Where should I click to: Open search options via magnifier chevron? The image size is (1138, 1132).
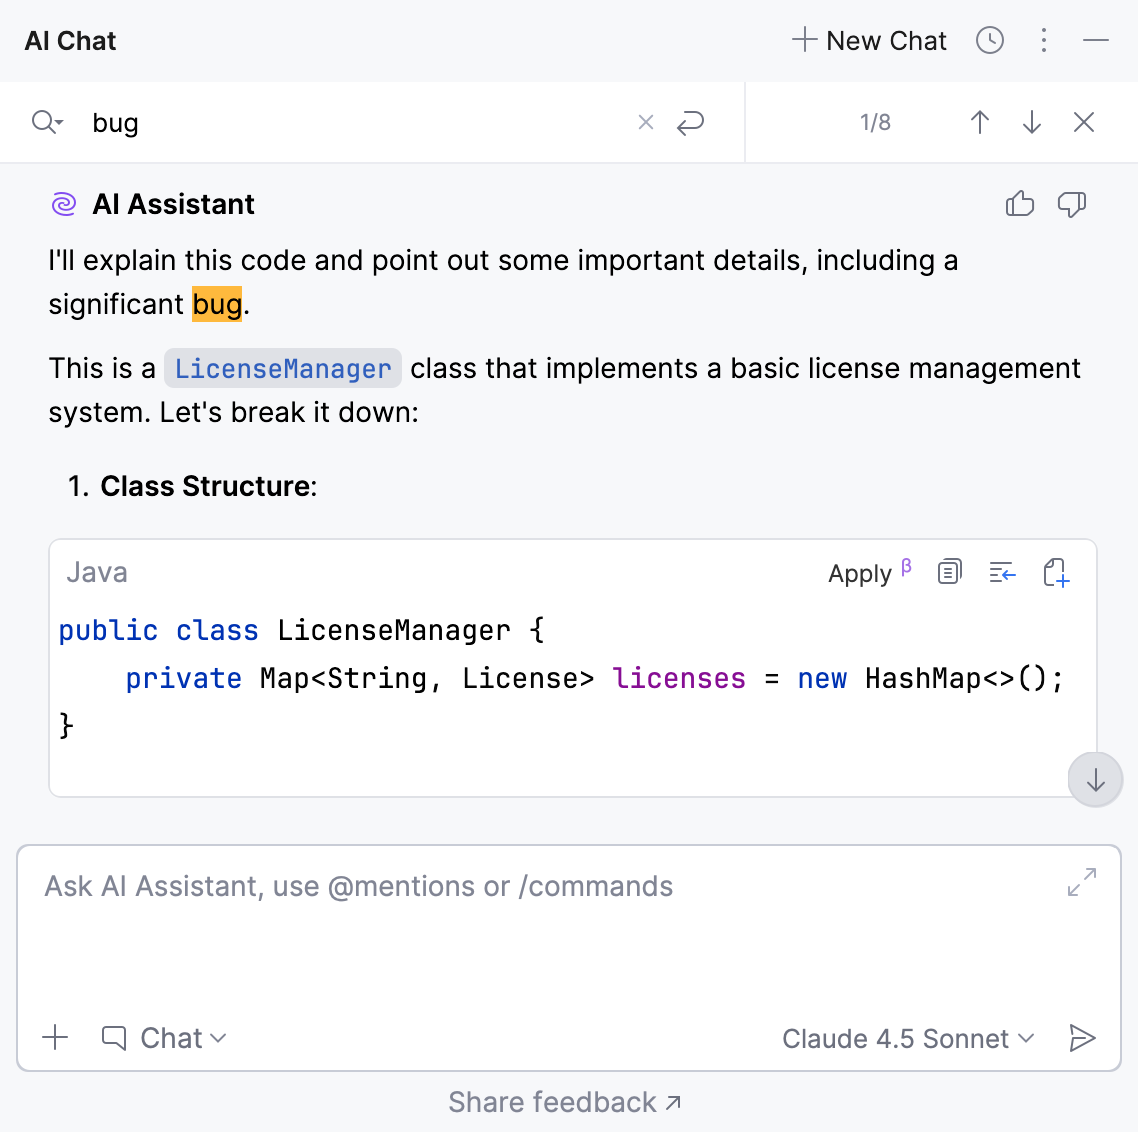tap(46, 122)
